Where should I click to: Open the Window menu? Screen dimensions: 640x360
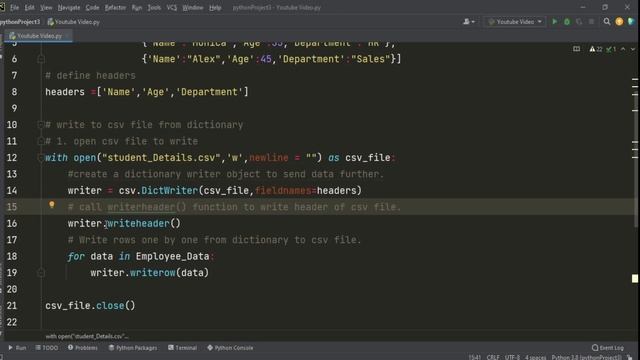[x=193, y=7]
